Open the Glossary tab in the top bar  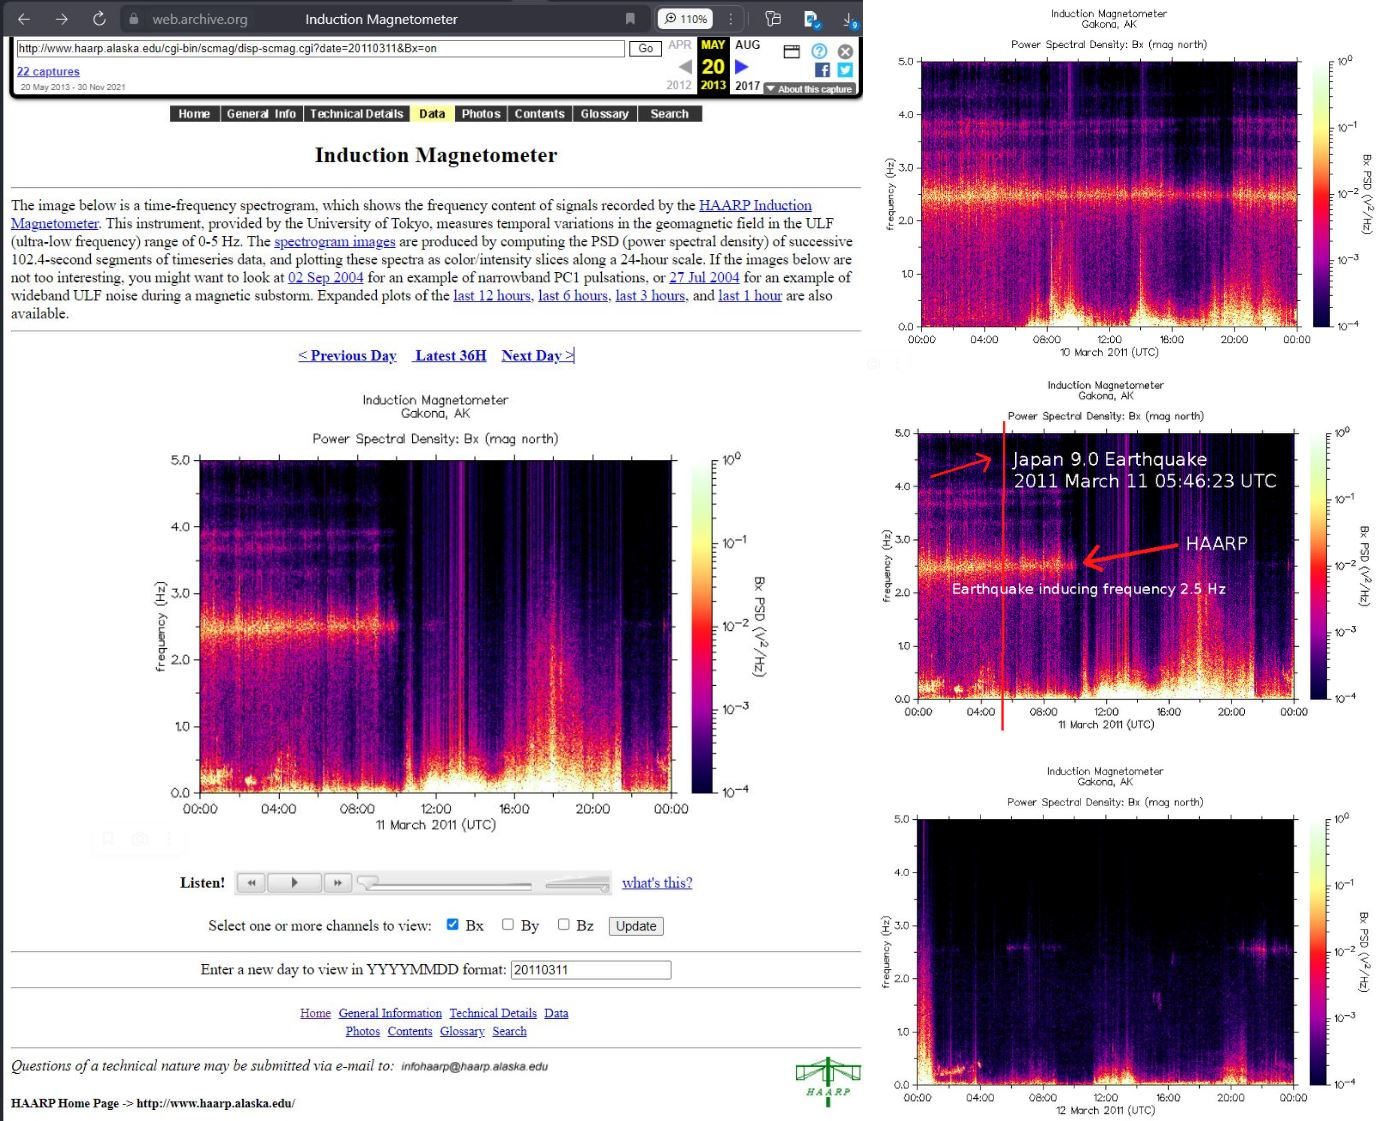(605, 114)
